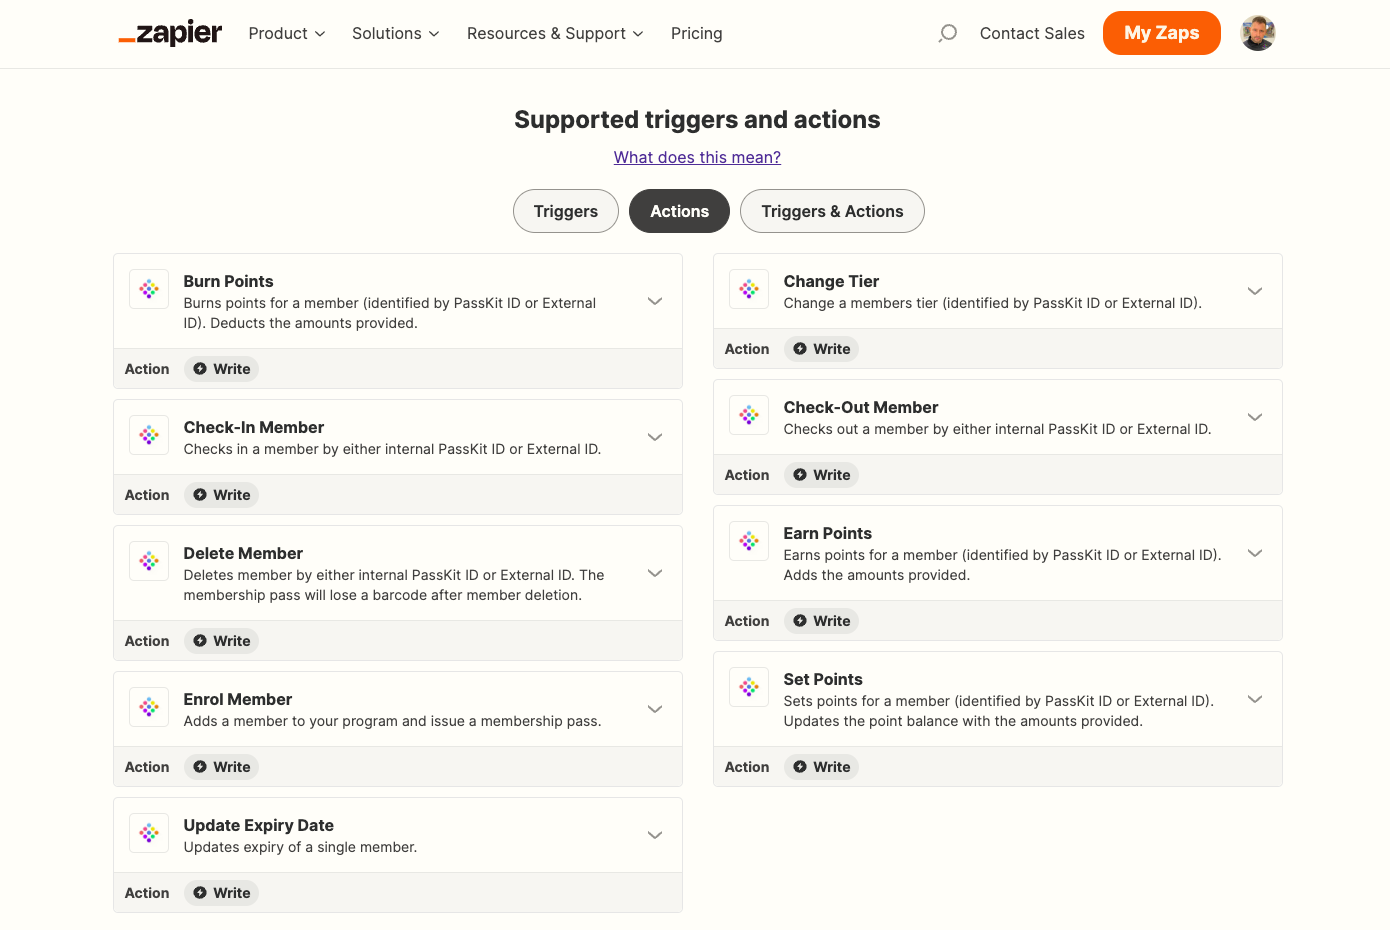
Task: Click the Change Tier title
Action: coord(831,282)
